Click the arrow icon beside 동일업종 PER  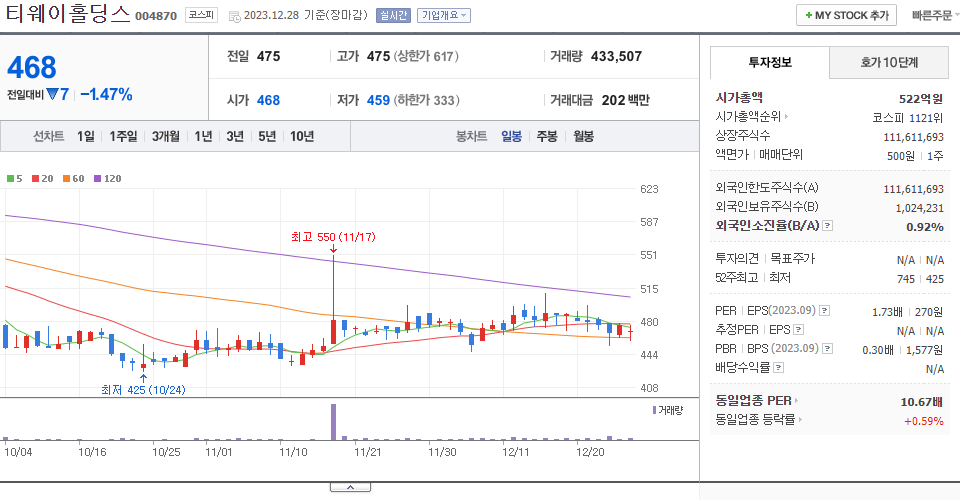[796, 401]
